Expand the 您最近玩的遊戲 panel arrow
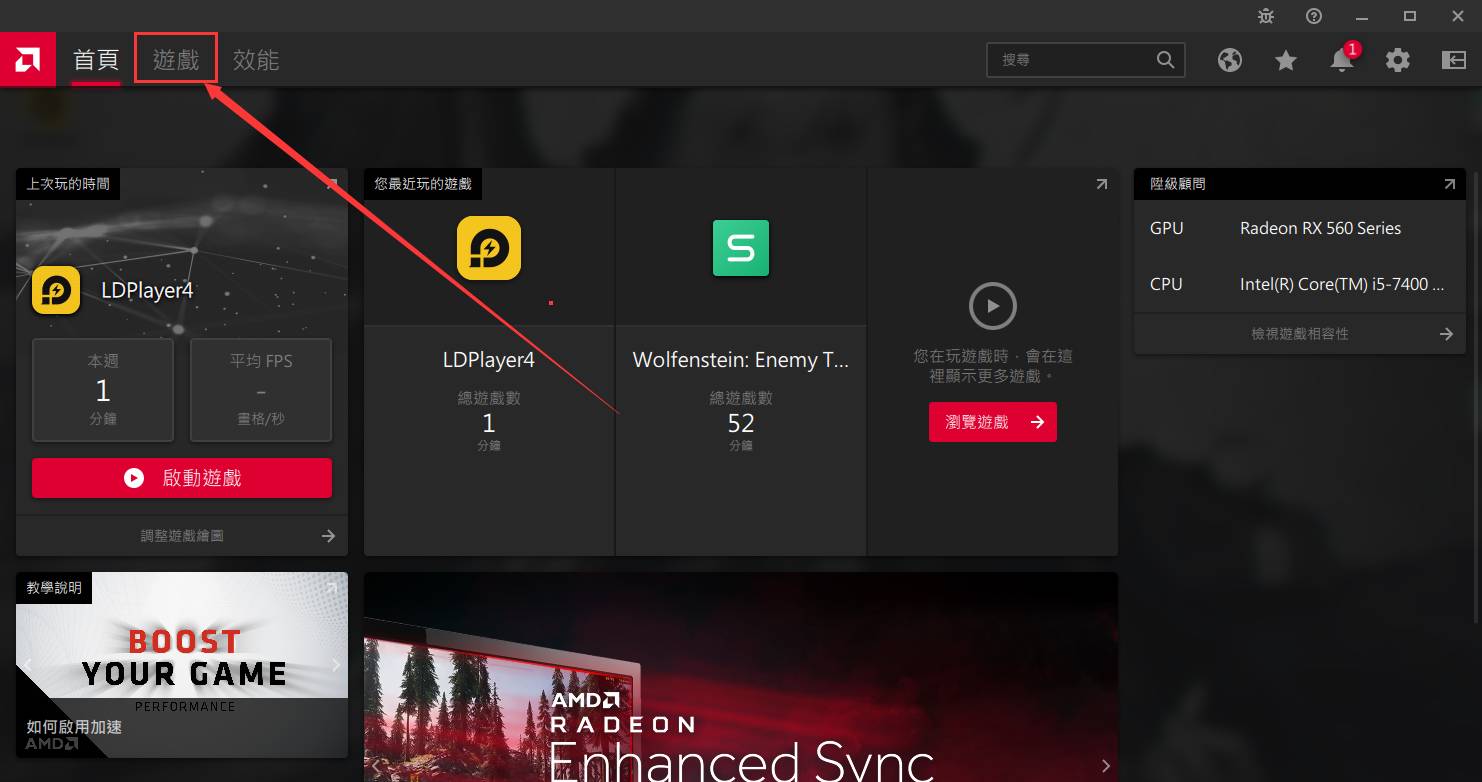 [x=1101, y=184]
